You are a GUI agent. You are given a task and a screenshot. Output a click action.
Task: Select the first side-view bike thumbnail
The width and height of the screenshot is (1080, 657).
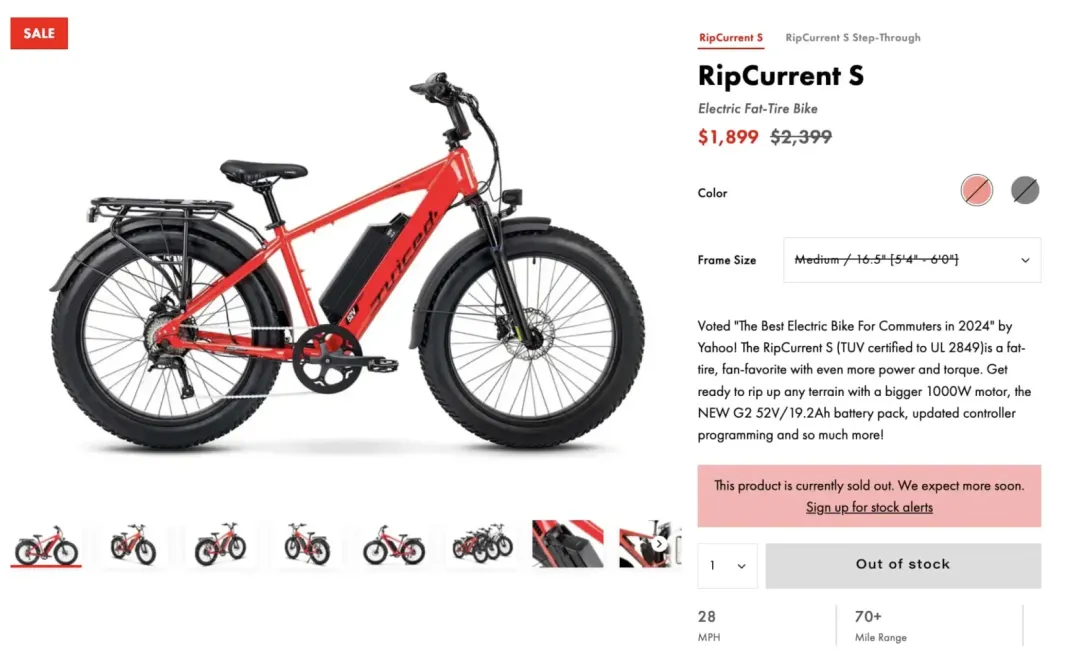click(46, 545)
